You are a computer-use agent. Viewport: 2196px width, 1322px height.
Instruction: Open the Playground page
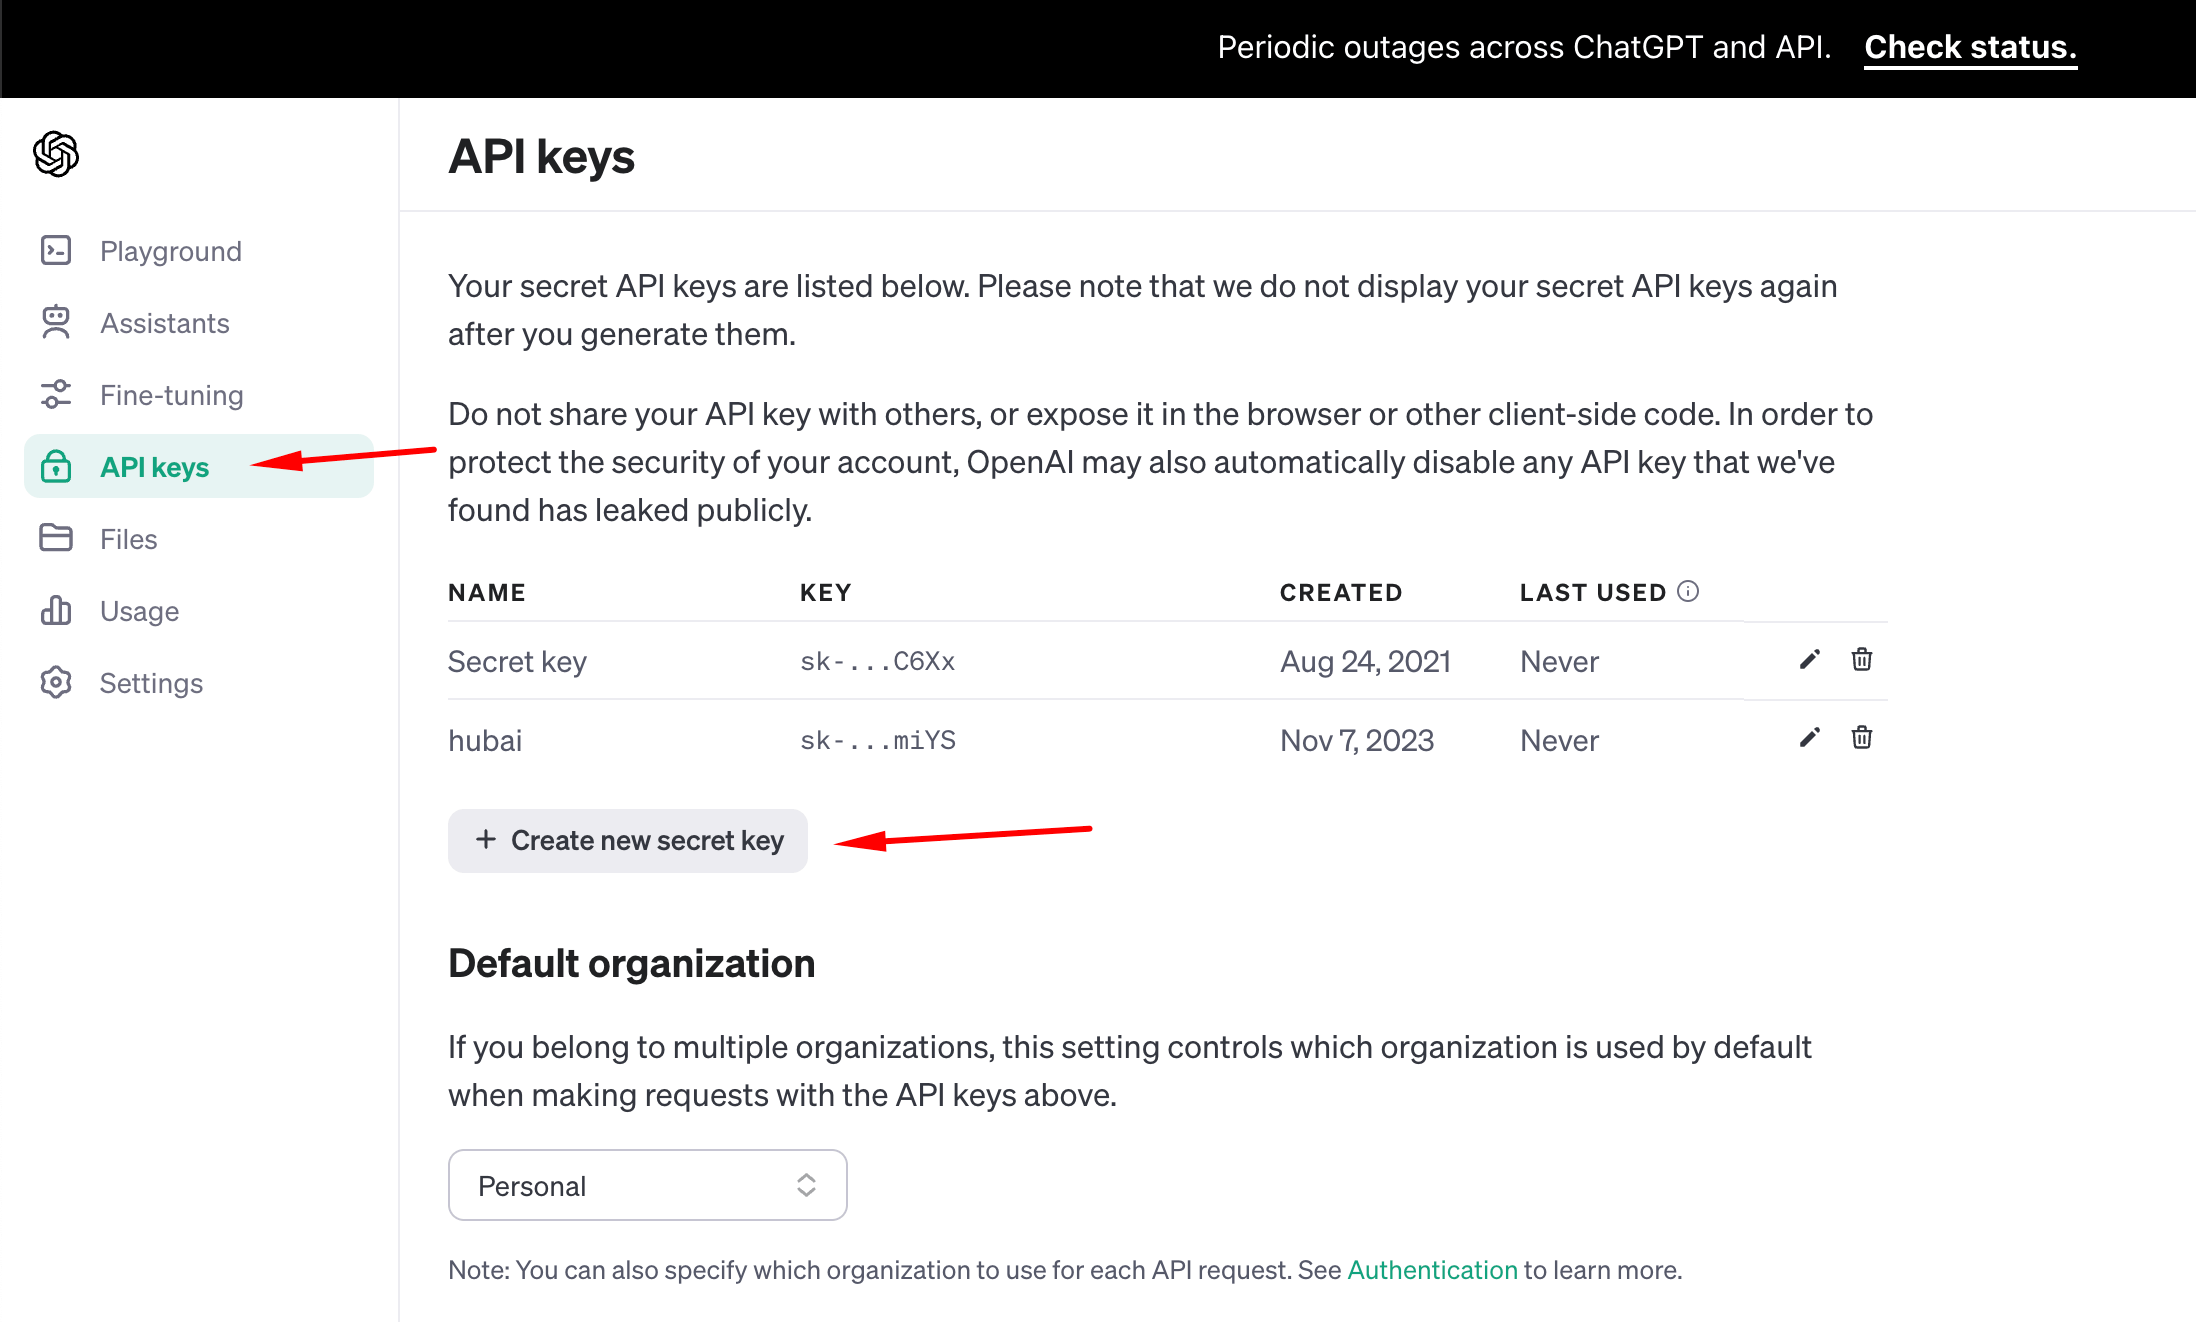coord(171,250)
